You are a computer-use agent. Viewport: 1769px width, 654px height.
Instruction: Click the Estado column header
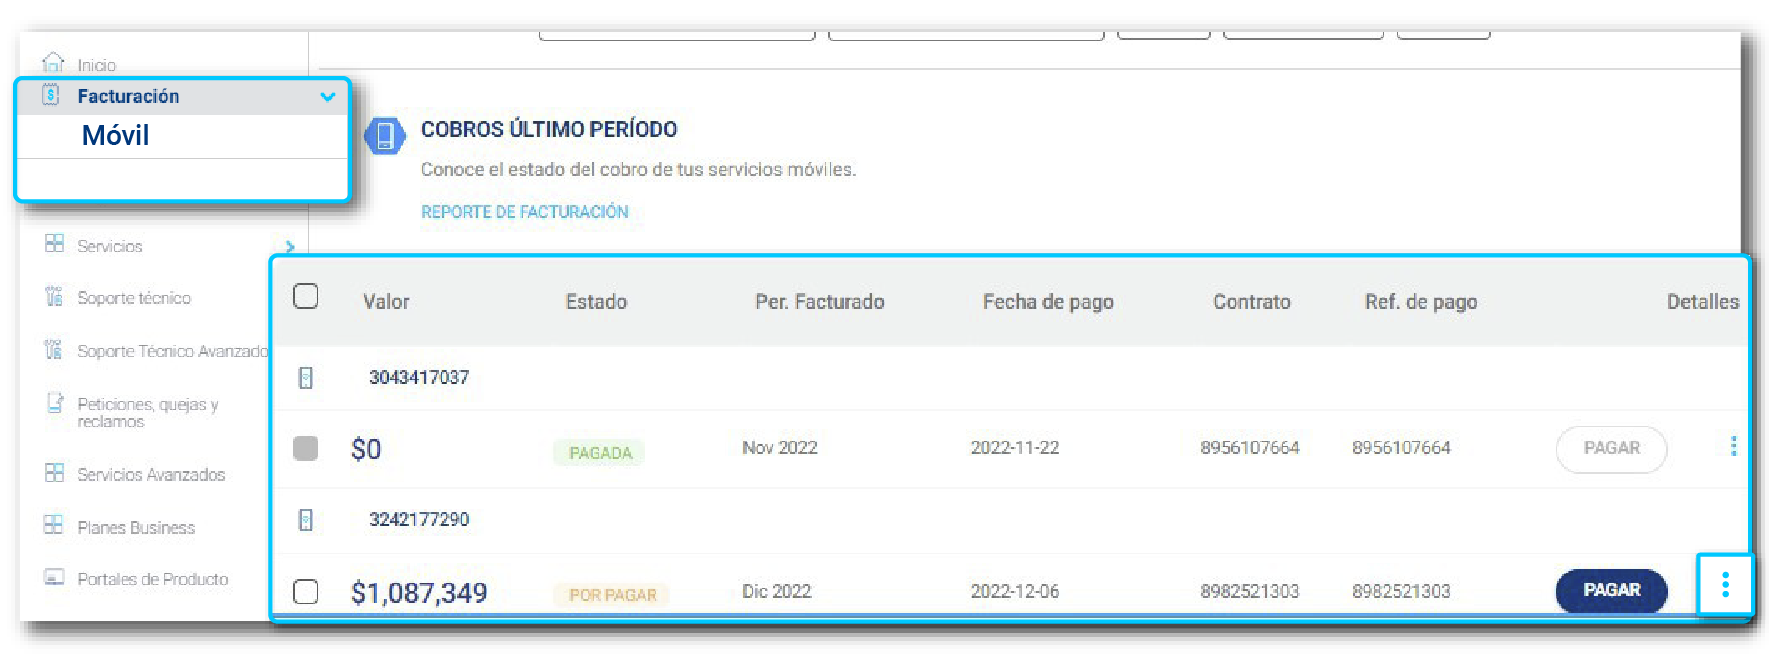click(x=596, y=302)
